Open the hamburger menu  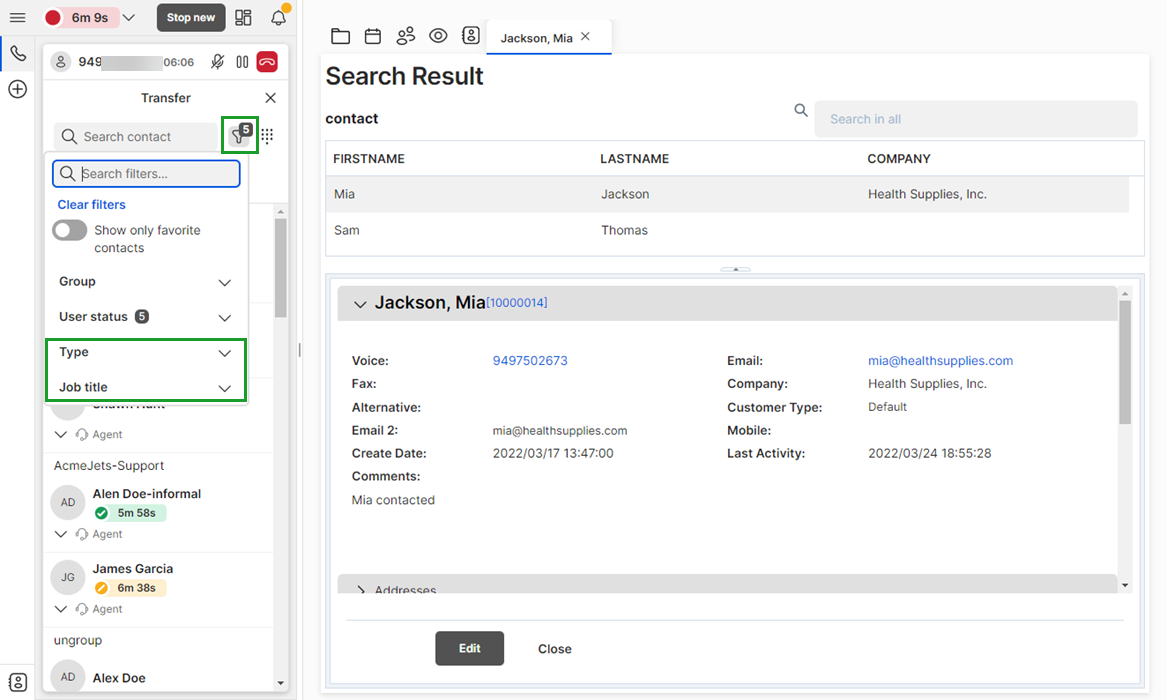tap(17, 18)
